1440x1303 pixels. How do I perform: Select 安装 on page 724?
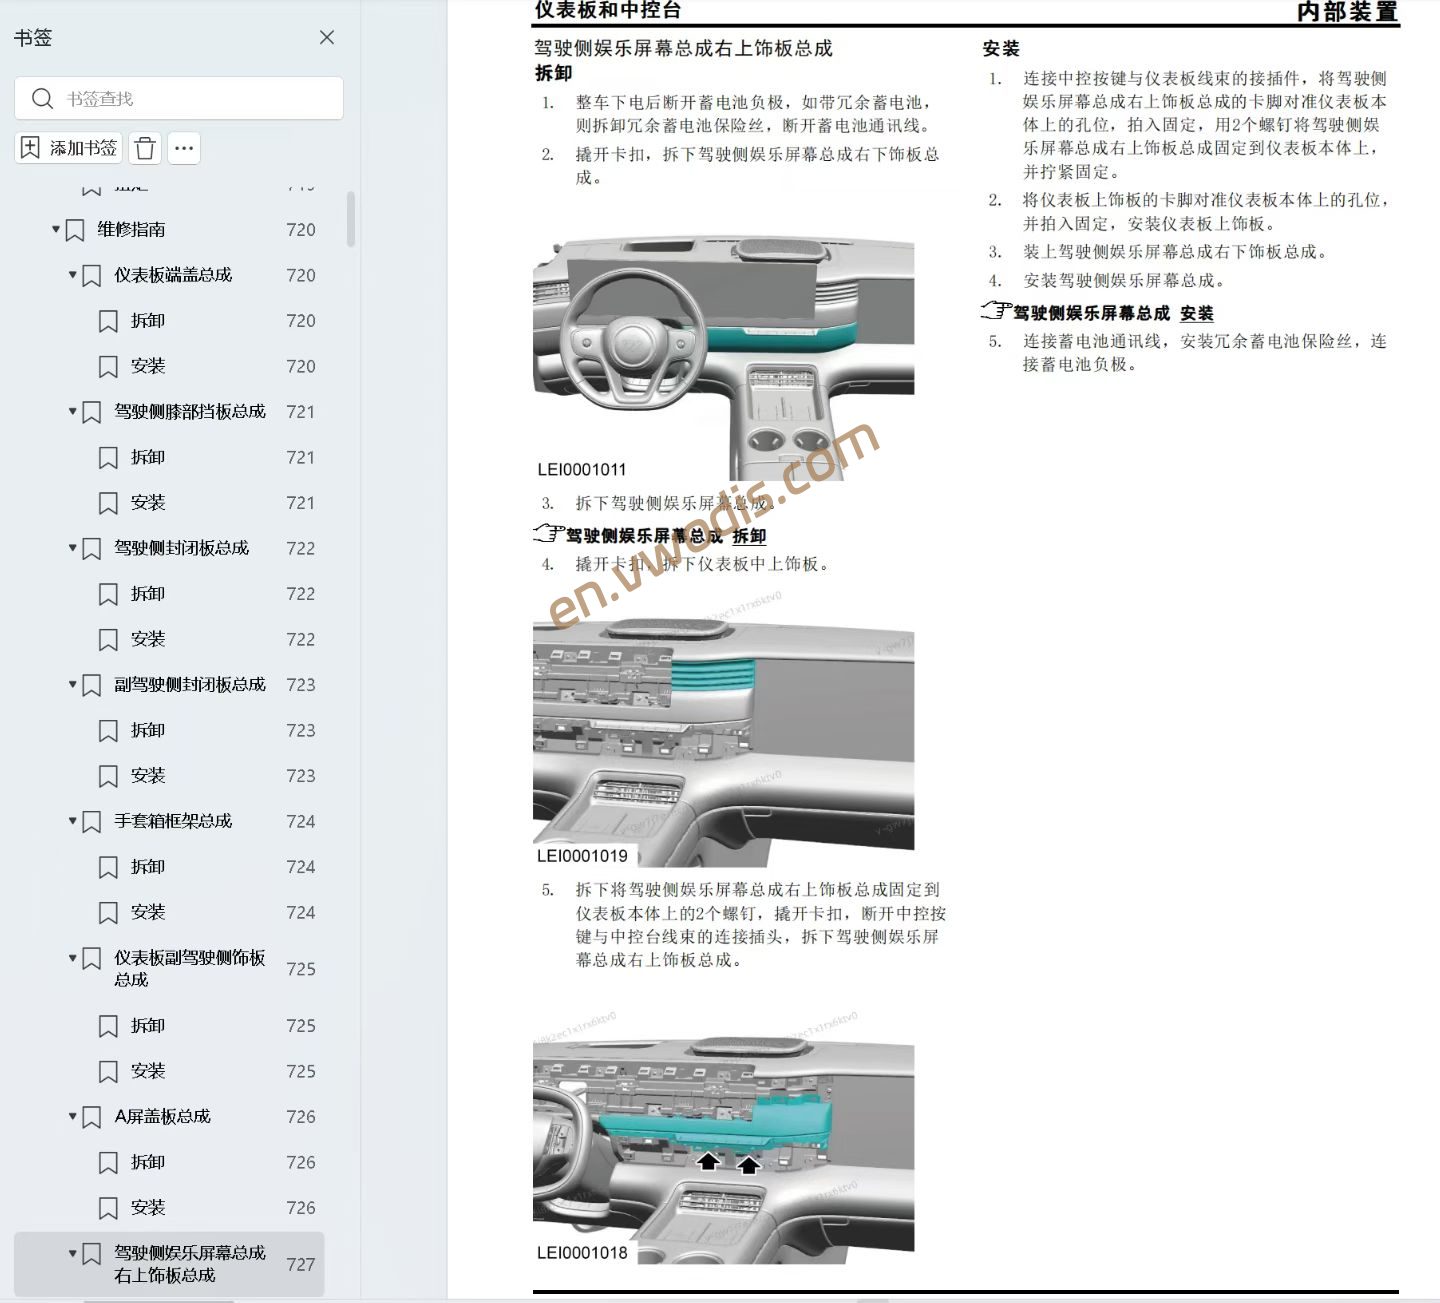tap(148, 912)
